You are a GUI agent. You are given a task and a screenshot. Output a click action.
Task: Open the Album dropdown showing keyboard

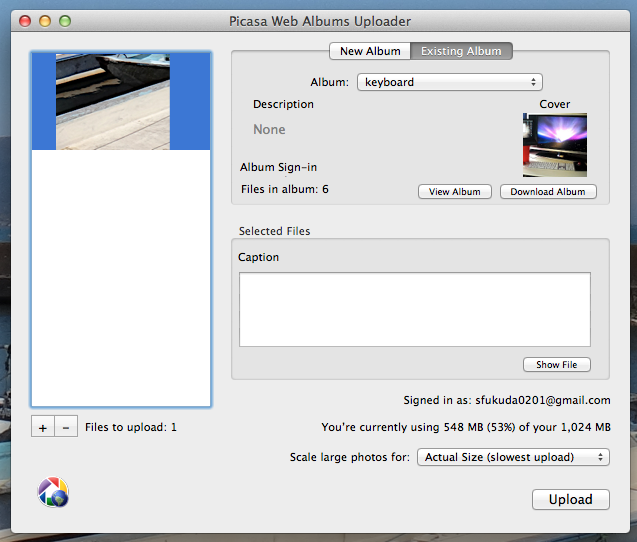click(450, 82)
